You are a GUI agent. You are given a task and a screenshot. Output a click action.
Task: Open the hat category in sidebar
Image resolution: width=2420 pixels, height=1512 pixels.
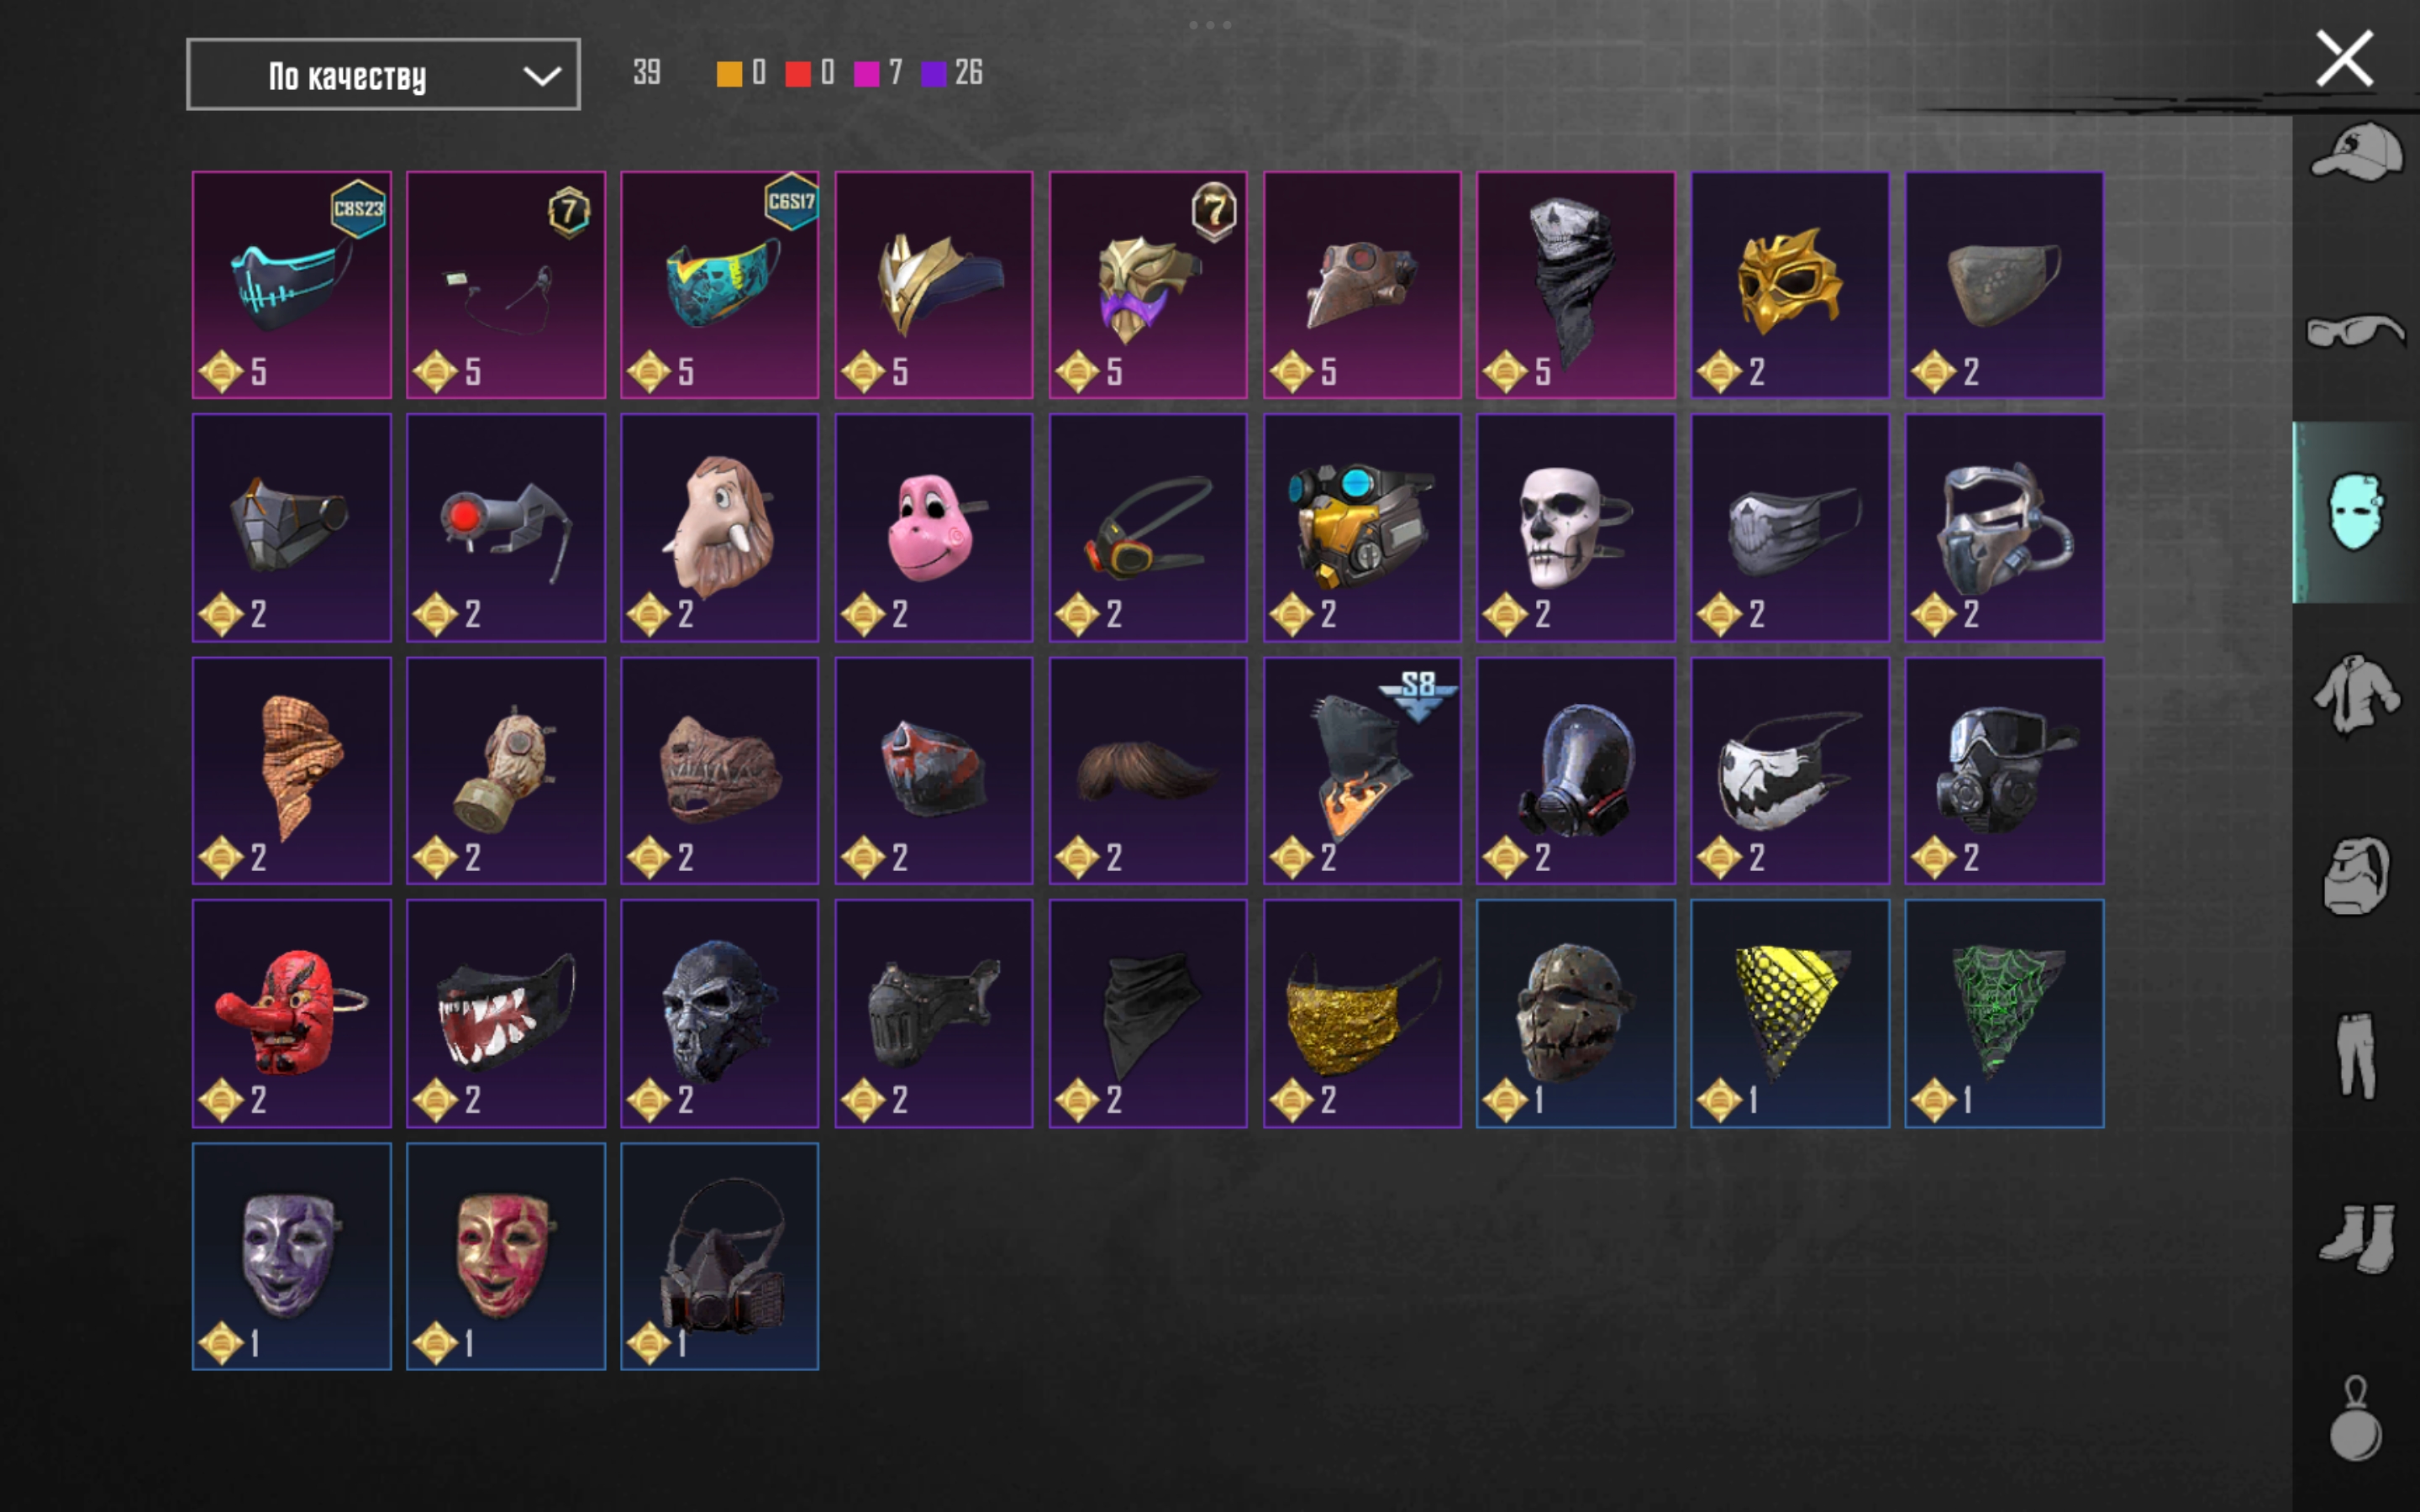click(2356, 152)
